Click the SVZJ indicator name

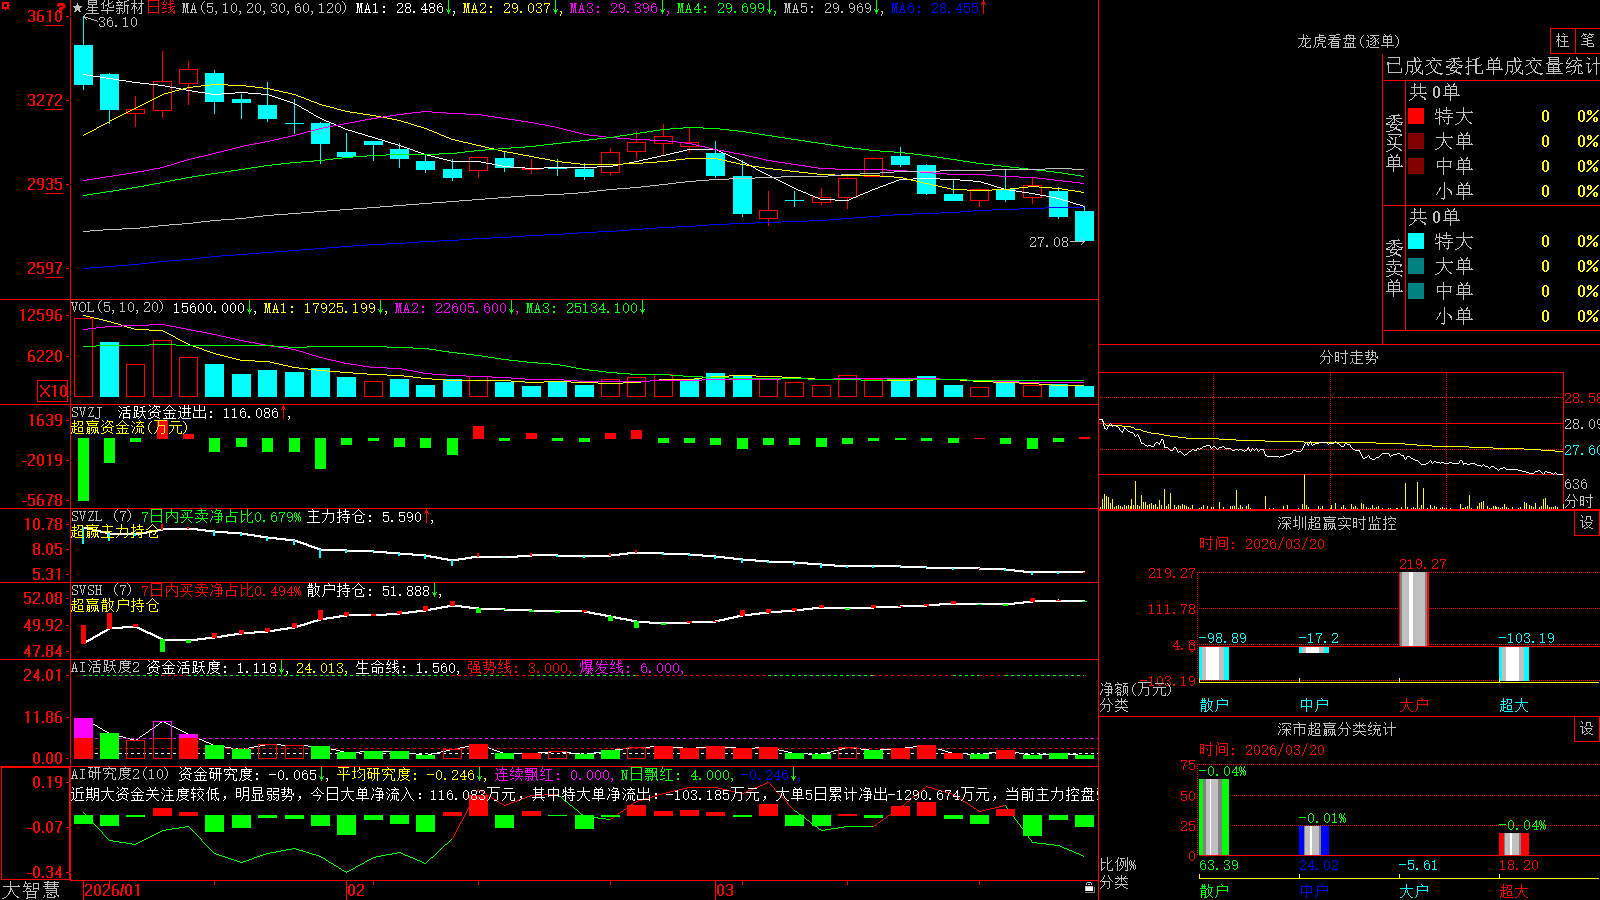pyautogui.click(x=87, y=412)
